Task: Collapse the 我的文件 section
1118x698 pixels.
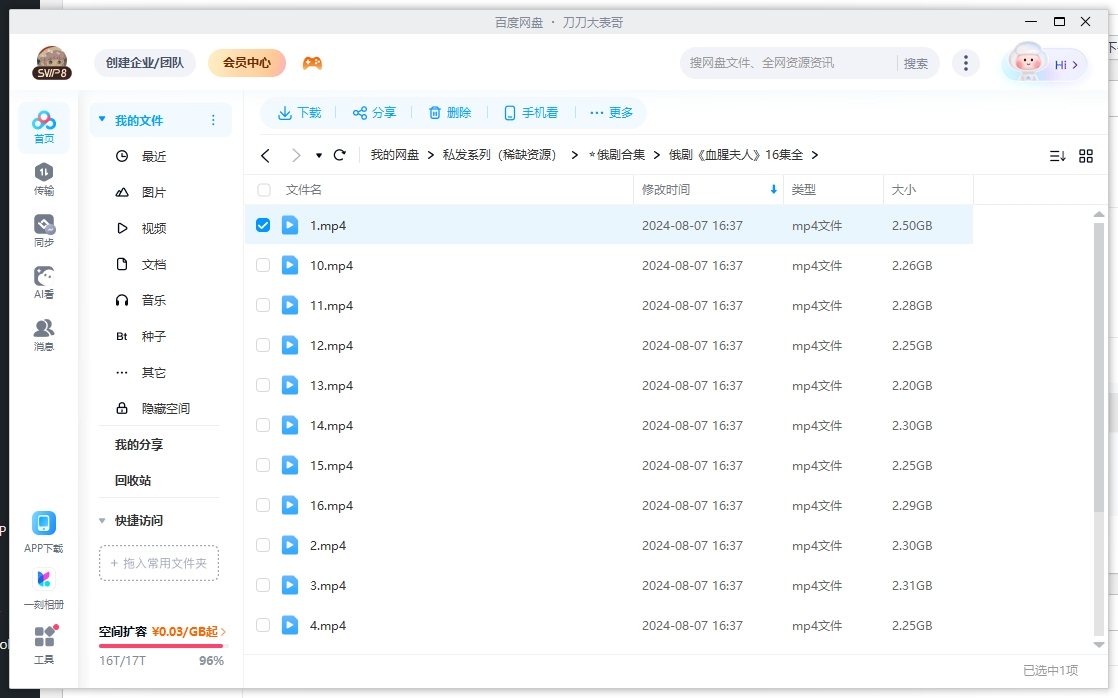Action: pos(101,118)
